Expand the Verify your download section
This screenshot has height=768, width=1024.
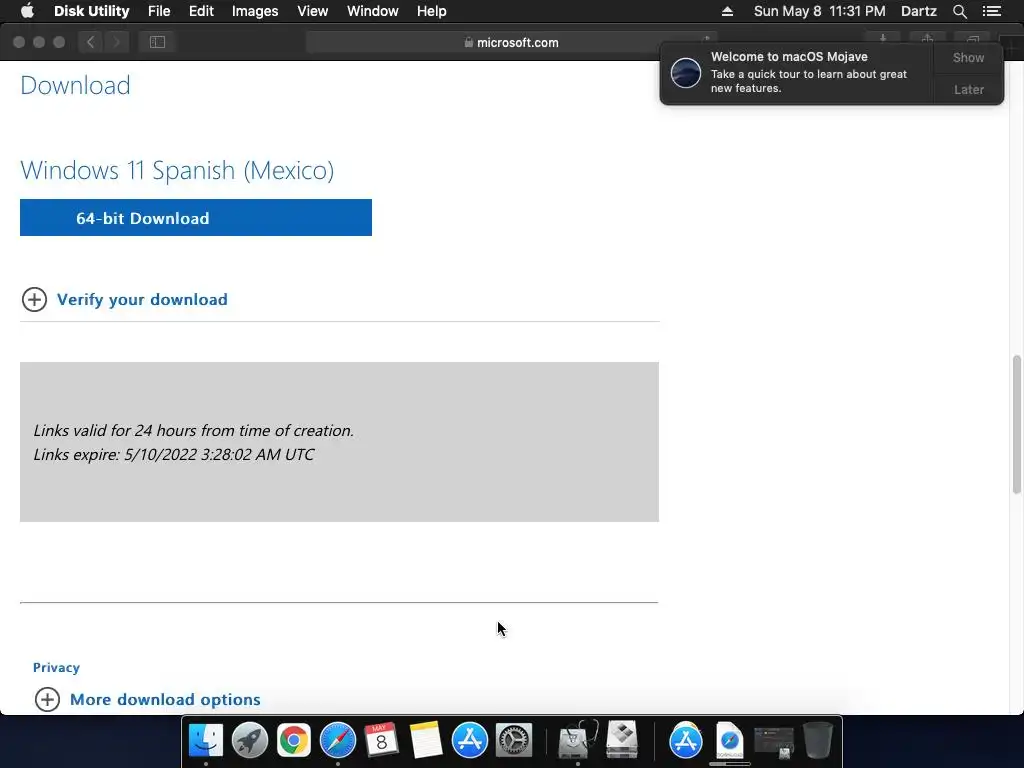tap(35, 300)
